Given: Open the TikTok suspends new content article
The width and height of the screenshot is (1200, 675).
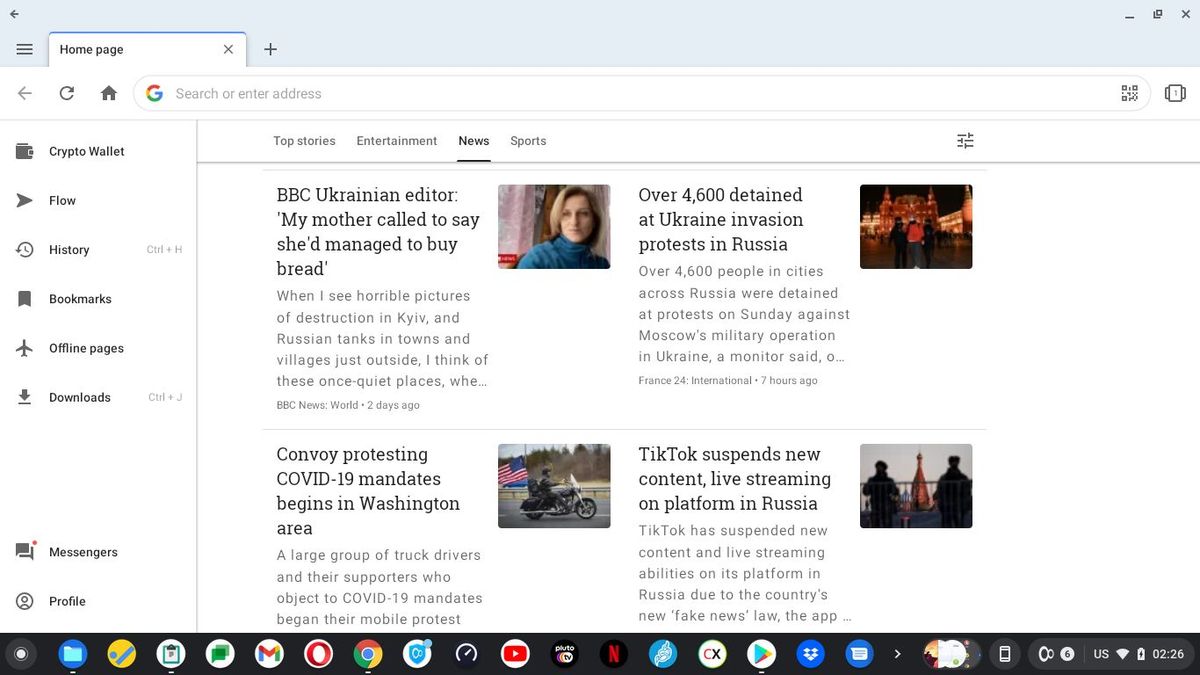Looking at the screenshot, I should point(734,478).
